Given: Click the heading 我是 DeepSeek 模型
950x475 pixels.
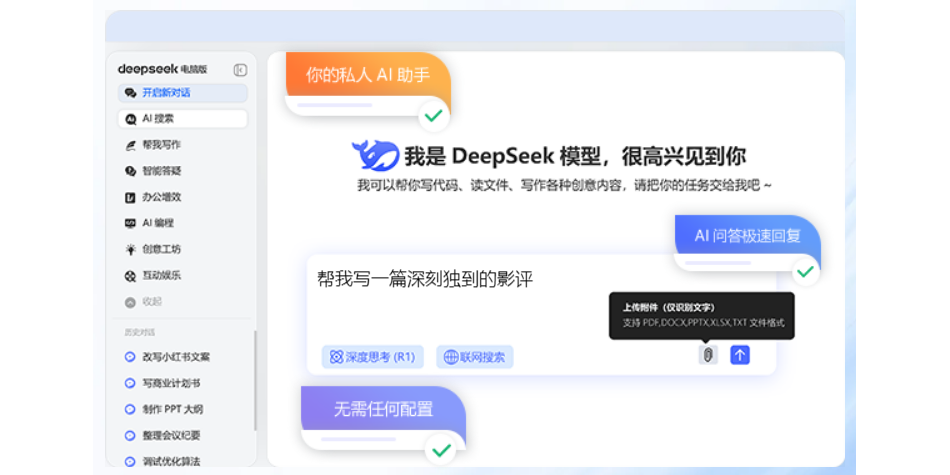Looking at the screenshot, I should coord(575,156).
